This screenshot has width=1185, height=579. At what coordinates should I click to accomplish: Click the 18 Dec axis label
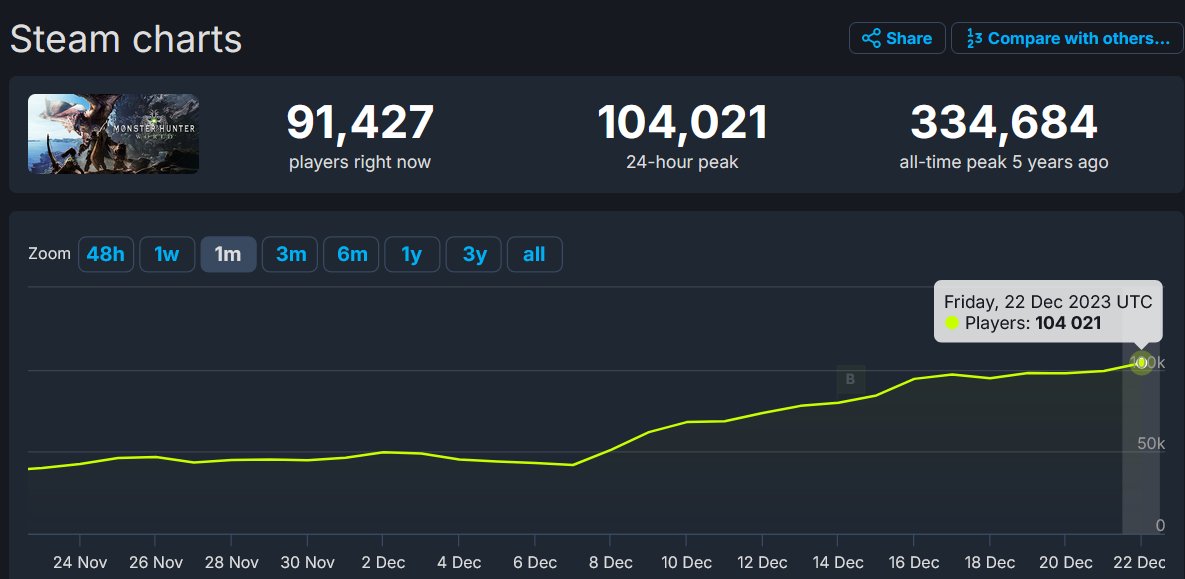point(989,562)
